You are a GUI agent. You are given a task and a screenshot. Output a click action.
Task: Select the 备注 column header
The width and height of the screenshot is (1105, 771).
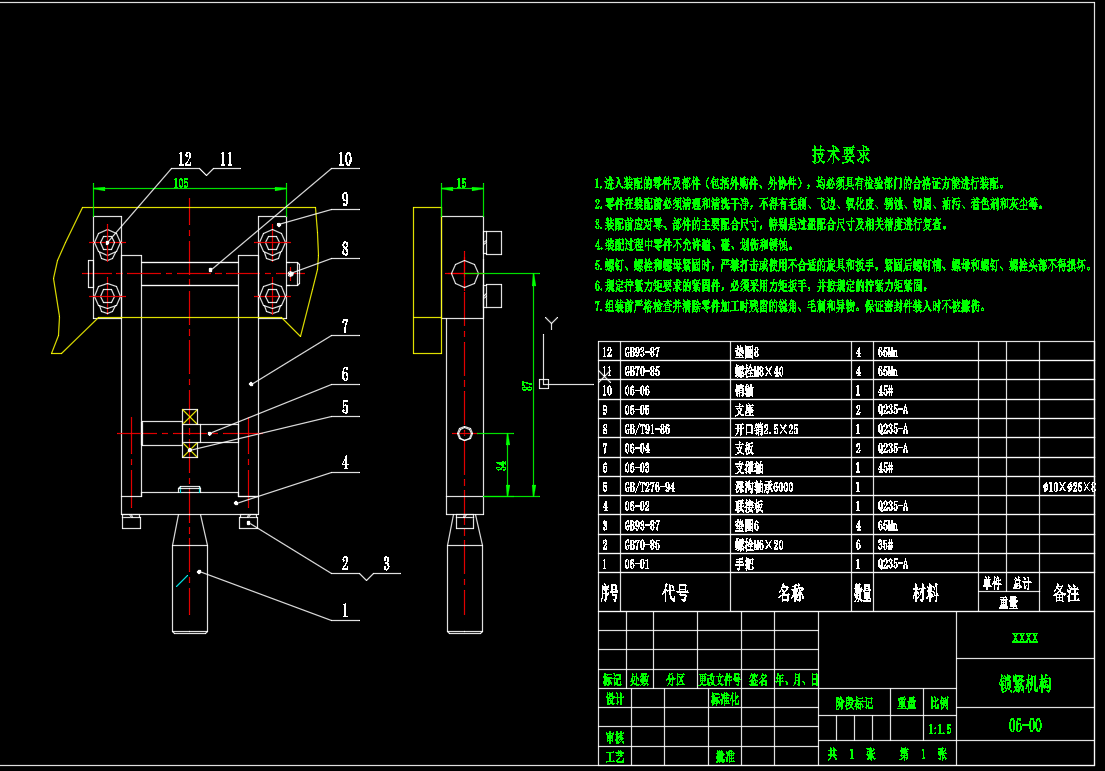point(1066,594)
